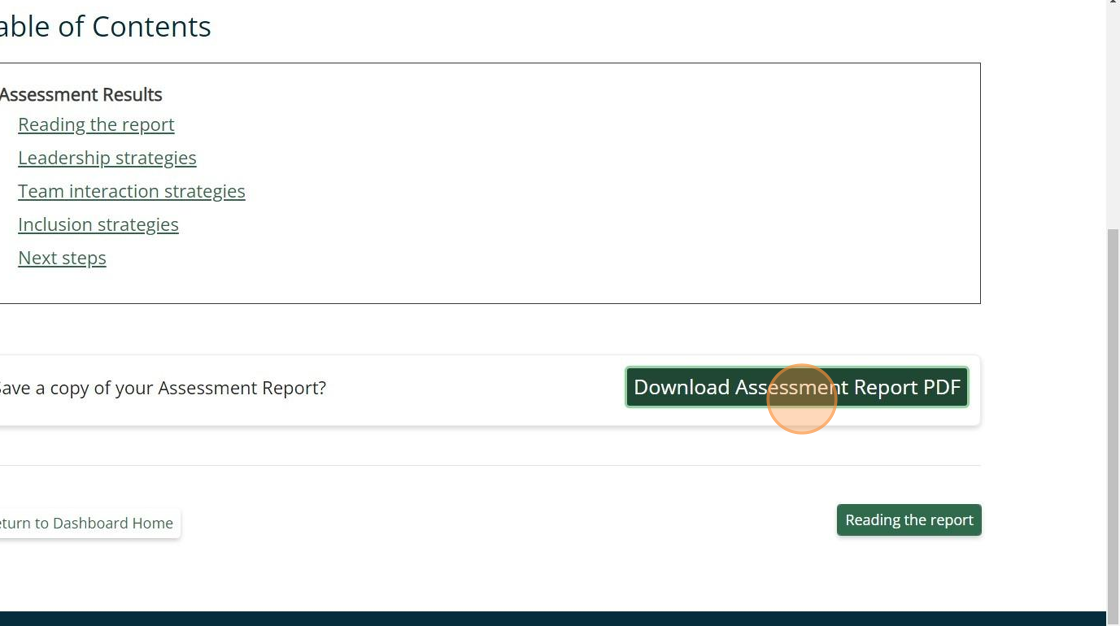Open the 'Reading the report' contents link
This screenshot has width=1120, height=626.
pos(96,124)
